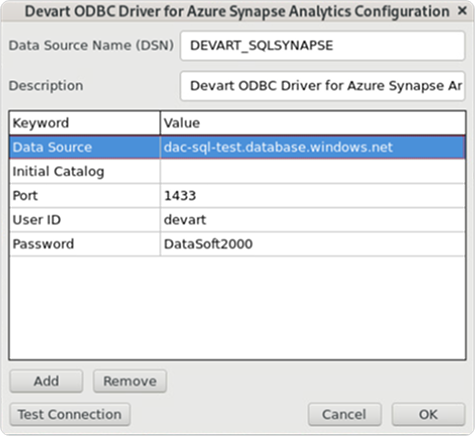Image resolution: width=475 pixels, height=436 pixels.
Task: Close the configuration dialog with X
Action: point(462,11)
